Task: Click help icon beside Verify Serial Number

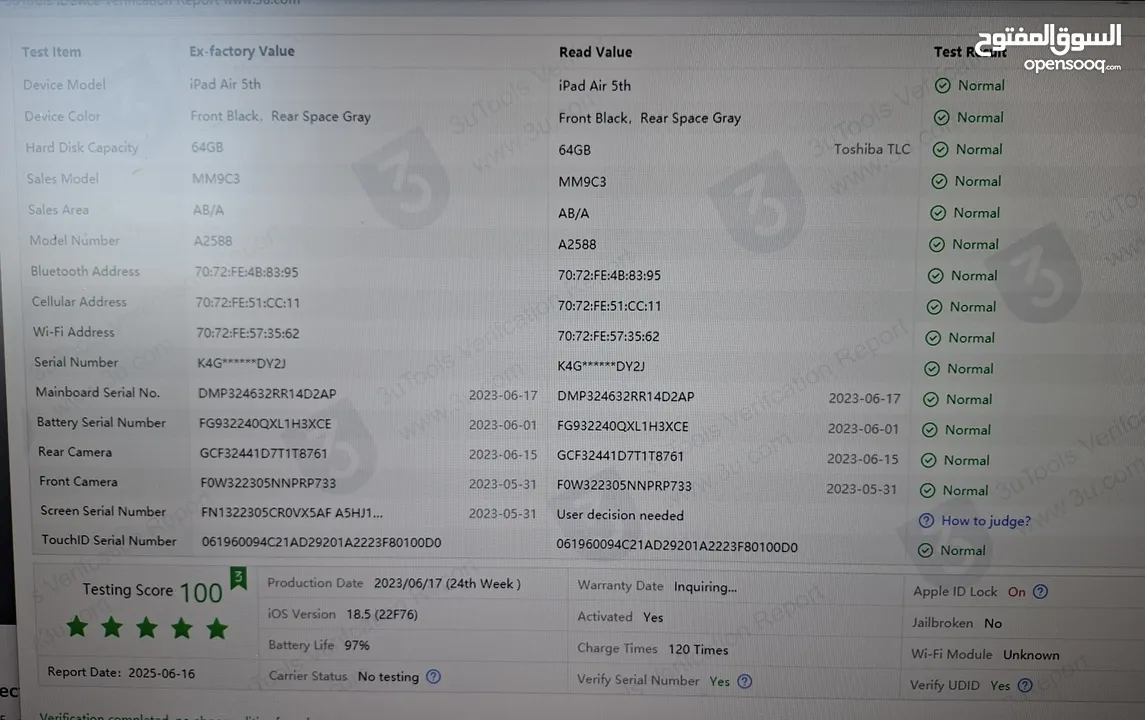Action: (x=744, y=681)
